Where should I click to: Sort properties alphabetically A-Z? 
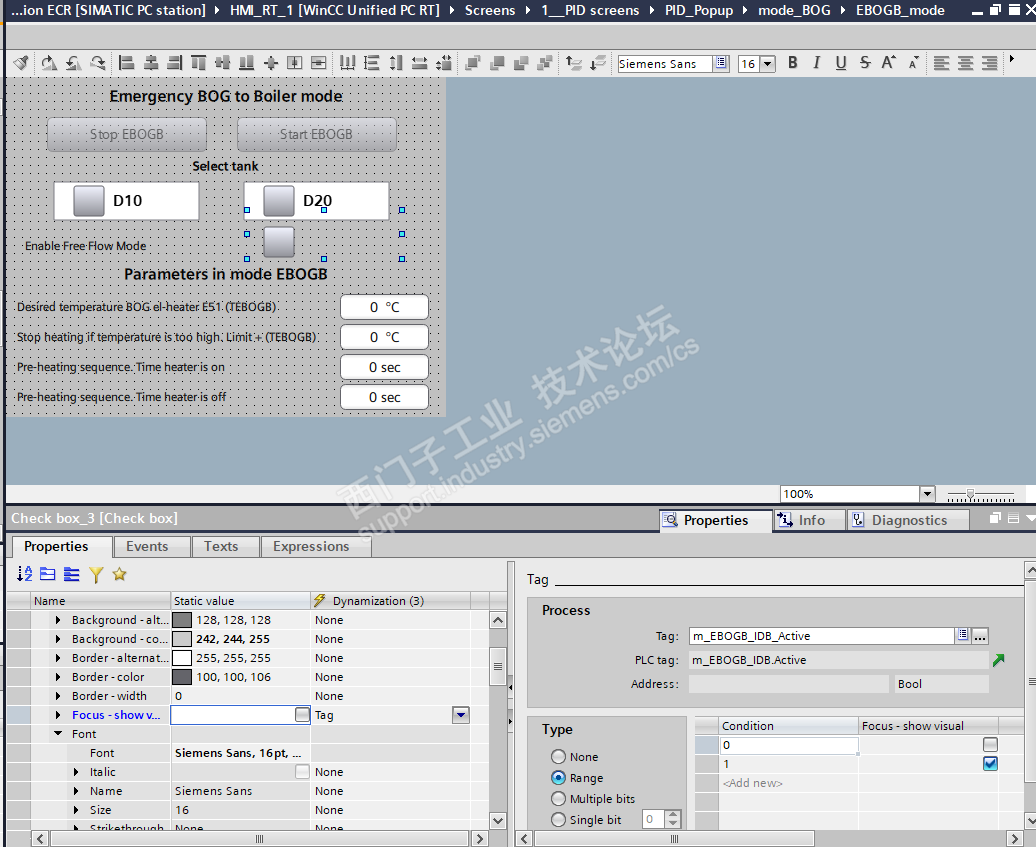[x=24, y=573]
